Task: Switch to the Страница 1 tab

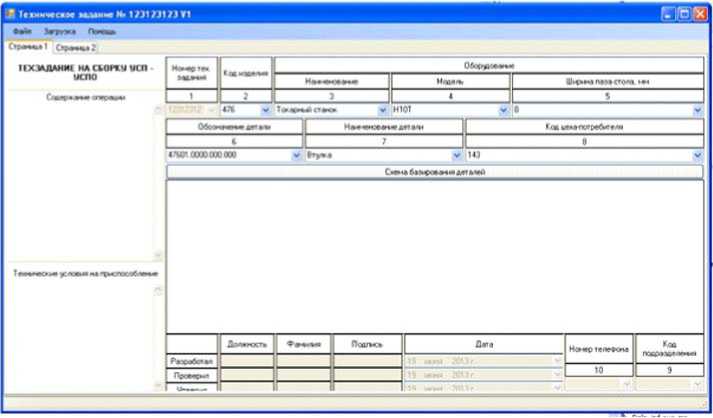Action: (x=28, y=47)
